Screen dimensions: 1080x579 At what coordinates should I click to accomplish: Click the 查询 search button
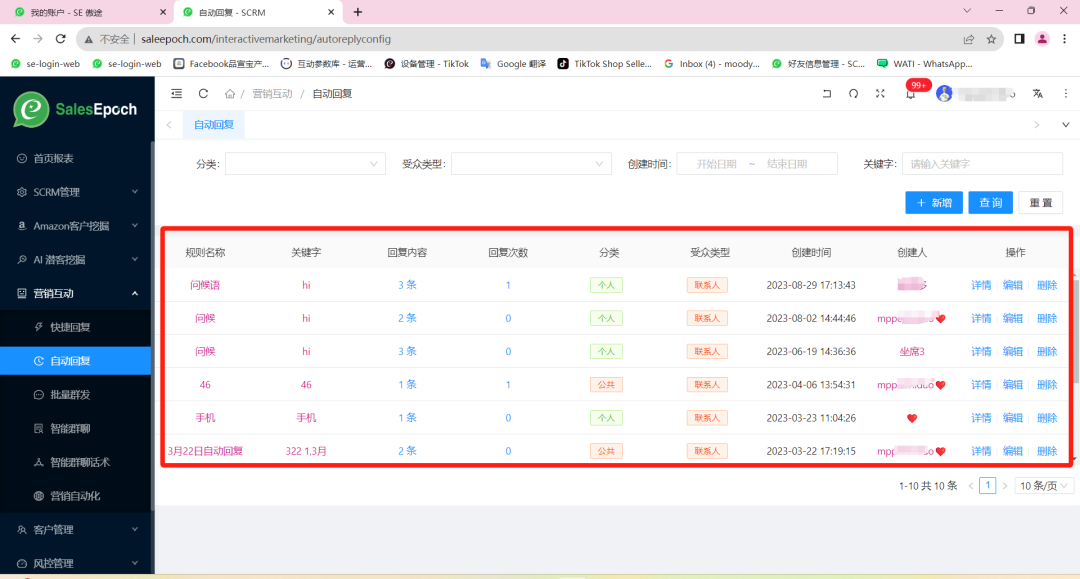990,203
